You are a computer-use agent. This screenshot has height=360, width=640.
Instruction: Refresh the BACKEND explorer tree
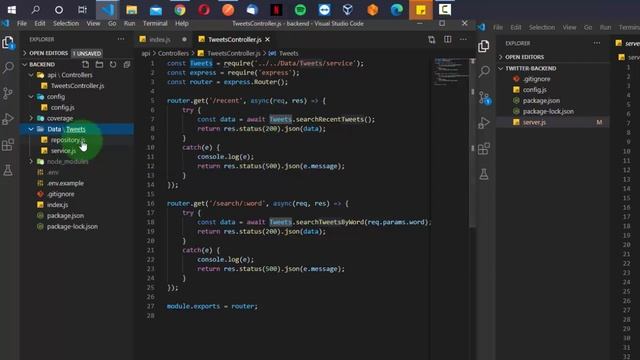[113, 64]
